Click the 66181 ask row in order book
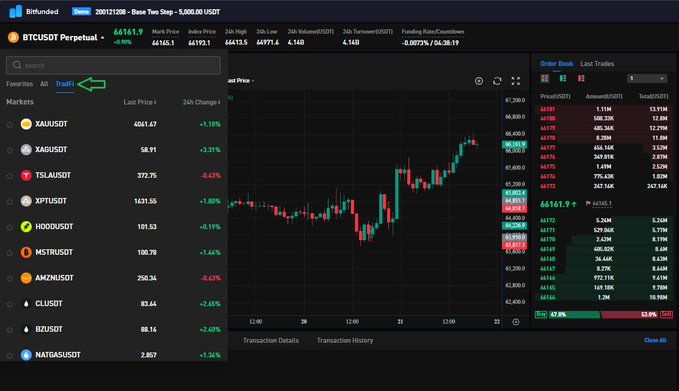This screenshot has width=679, height=391. 604,109
